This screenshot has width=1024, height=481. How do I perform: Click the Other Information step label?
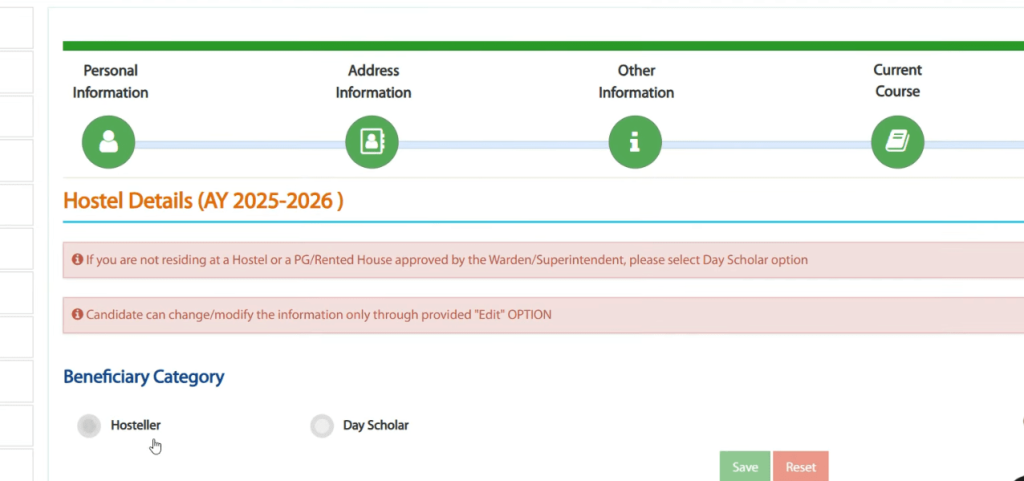636,82
